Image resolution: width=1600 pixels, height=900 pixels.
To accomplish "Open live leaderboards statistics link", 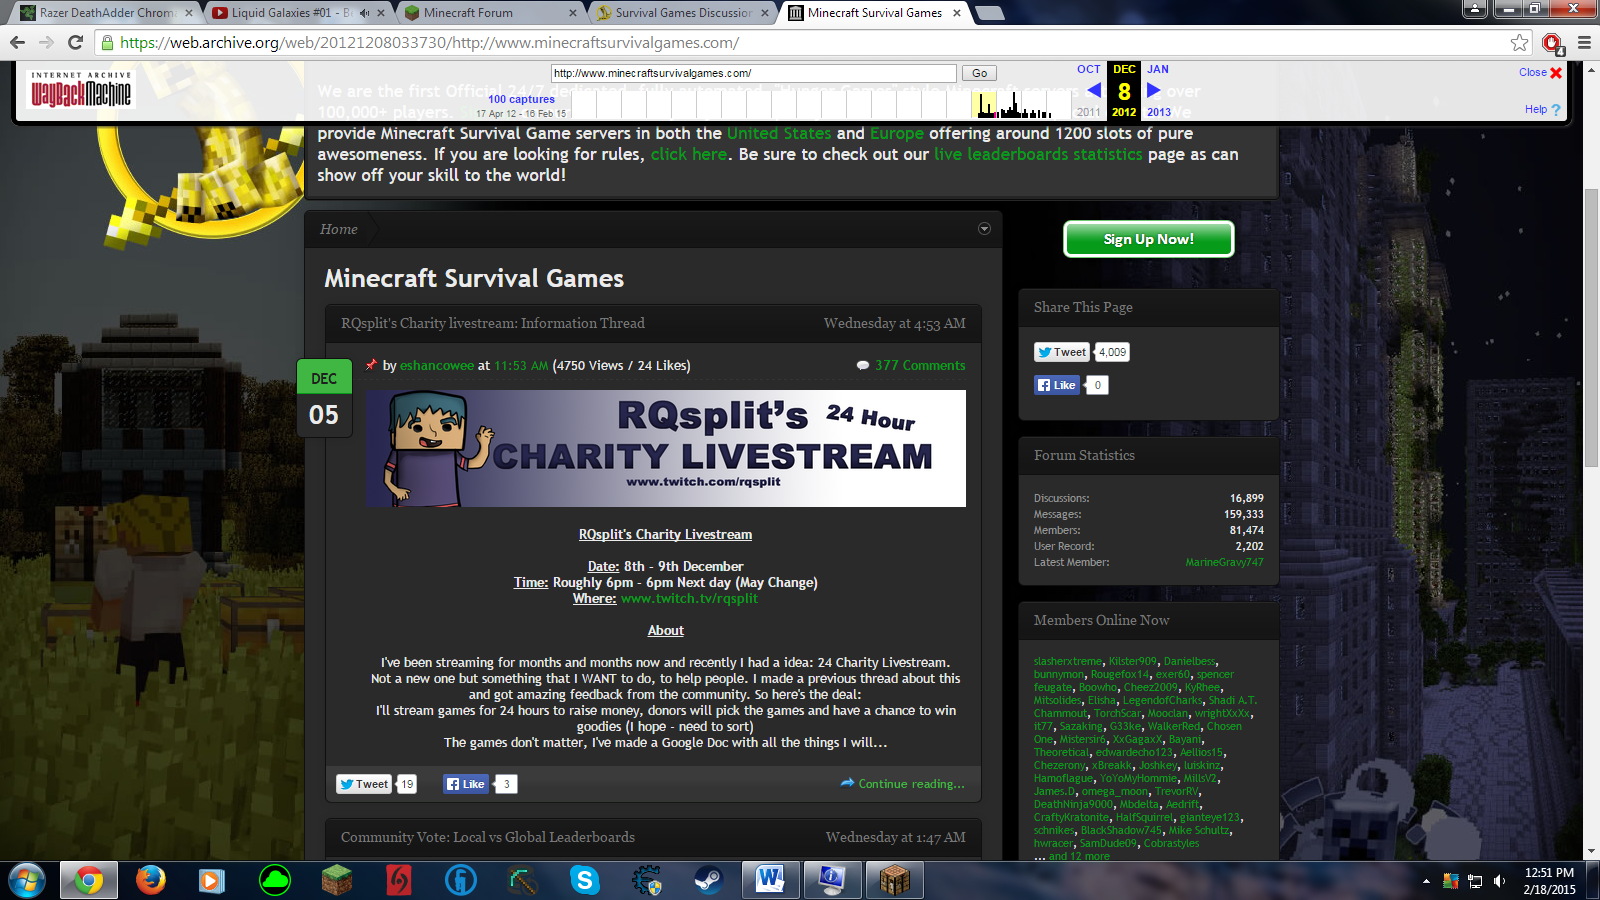I will [1038, 154].
